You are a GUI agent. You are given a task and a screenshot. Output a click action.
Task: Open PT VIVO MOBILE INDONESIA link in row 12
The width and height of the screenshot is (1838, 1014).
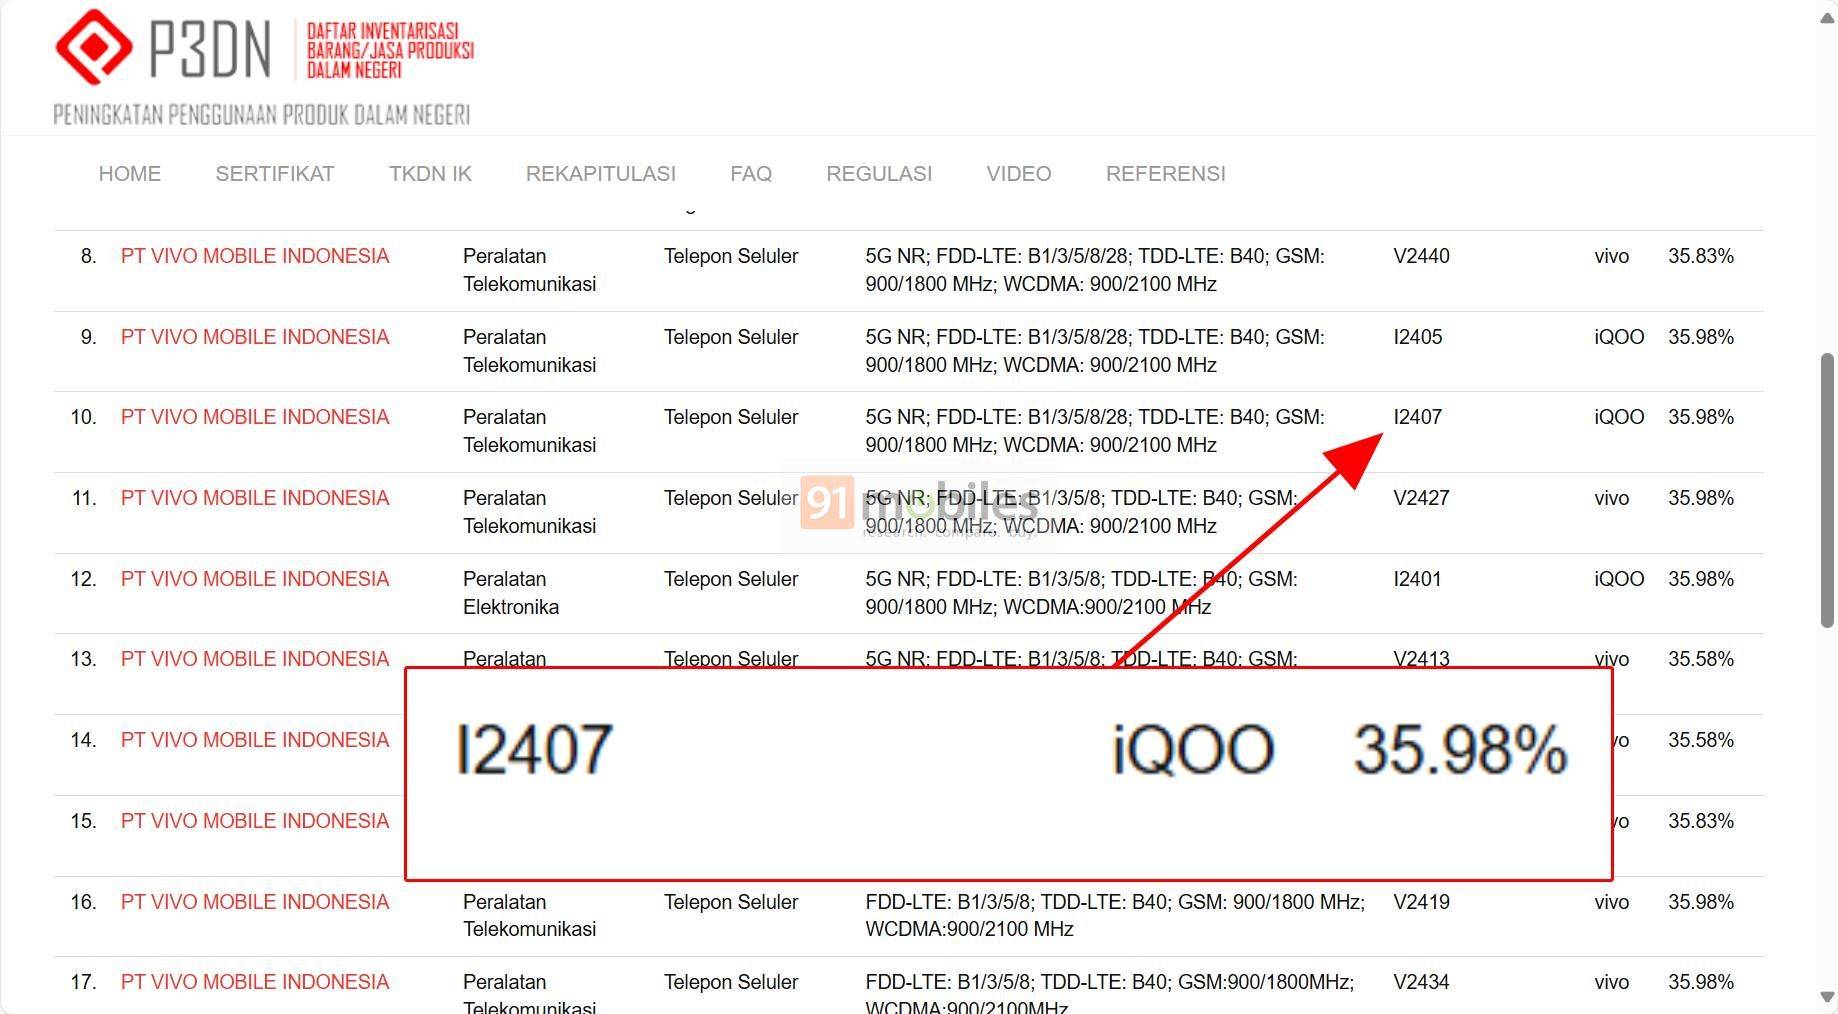pos(255,579)
